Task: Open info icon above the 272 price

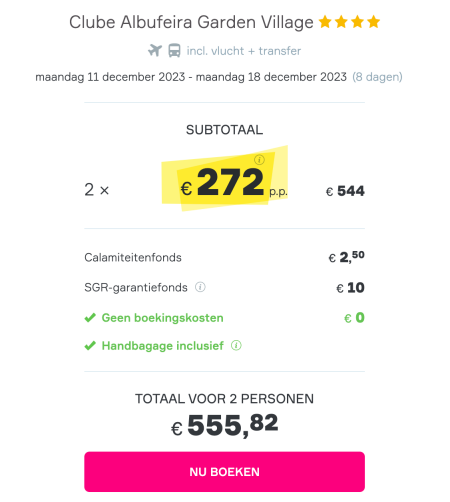Action: 259,160
